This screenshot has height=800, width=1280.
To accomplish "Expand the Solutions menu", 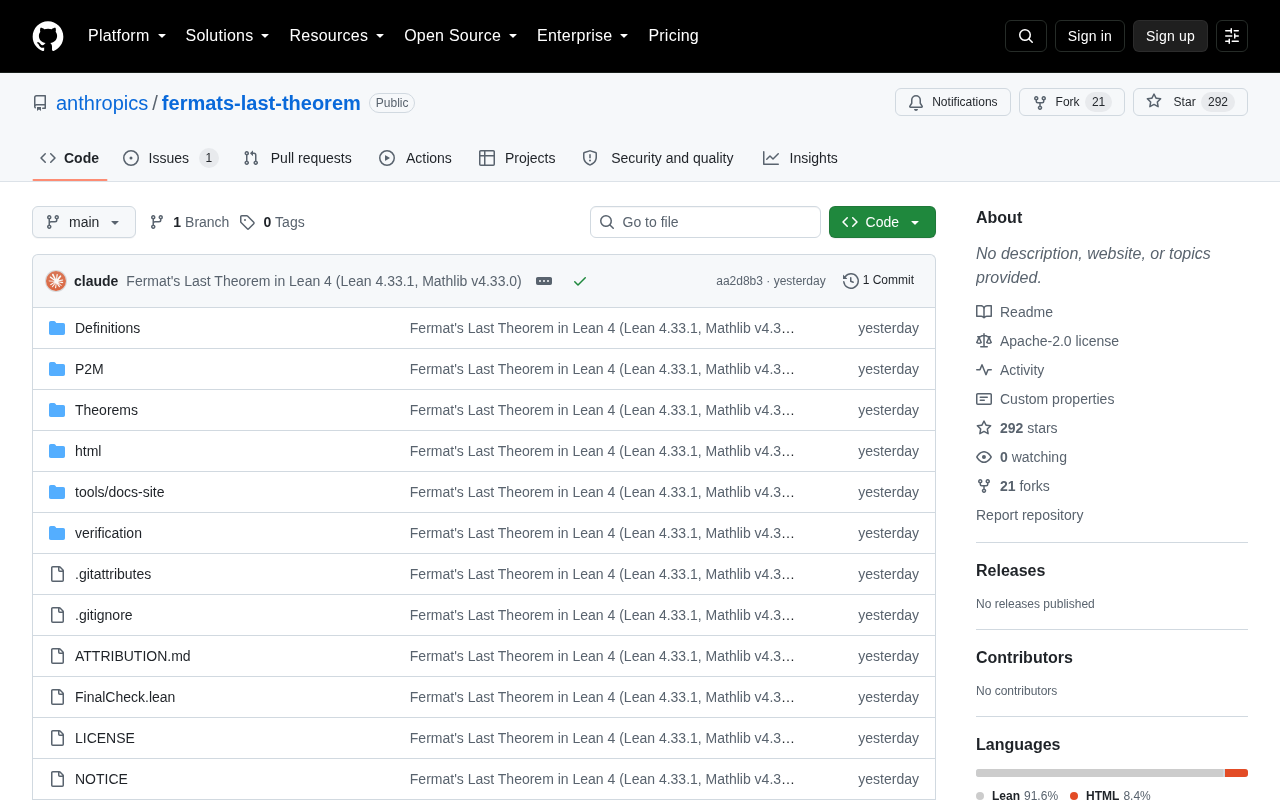I will coord(228,36).
